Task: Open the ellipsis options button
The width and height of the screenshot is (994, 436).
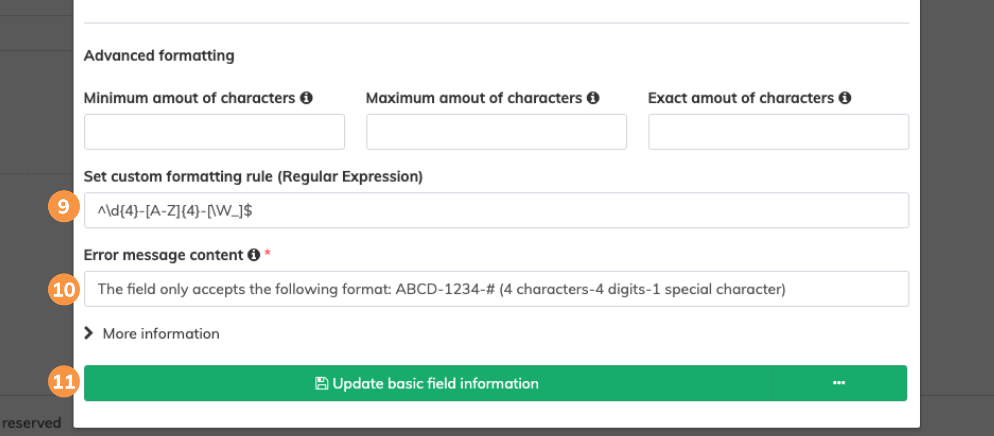Action: 839,383
